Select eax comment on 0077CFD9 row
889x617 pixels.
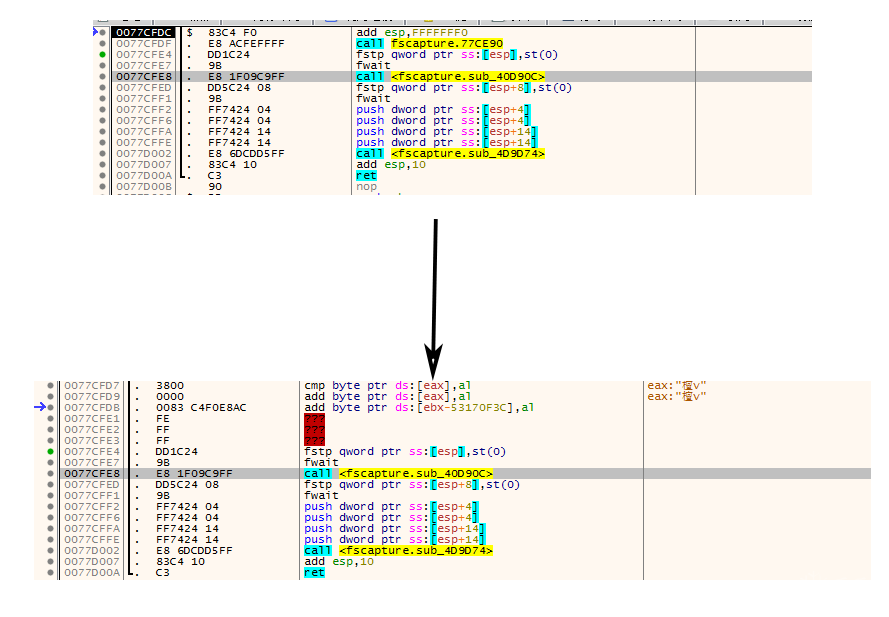point(677,396)
